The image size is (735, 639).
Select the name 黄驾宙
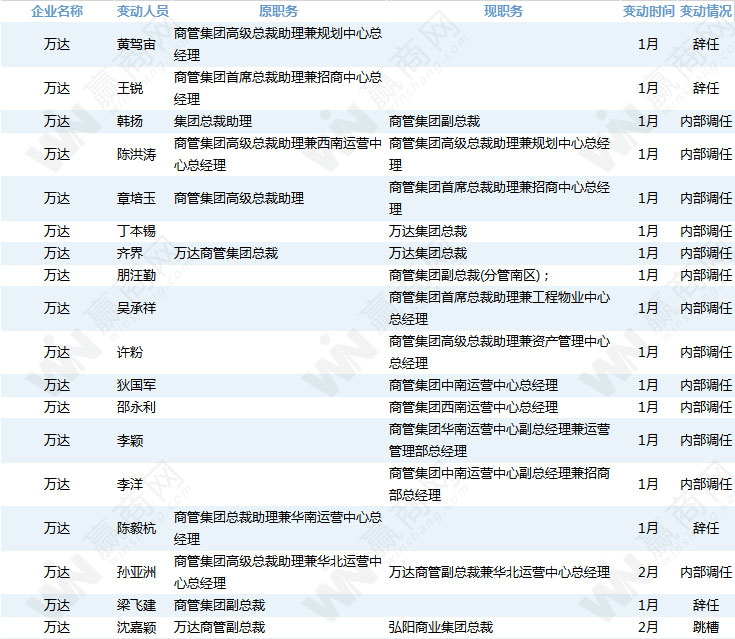point(136,45)
